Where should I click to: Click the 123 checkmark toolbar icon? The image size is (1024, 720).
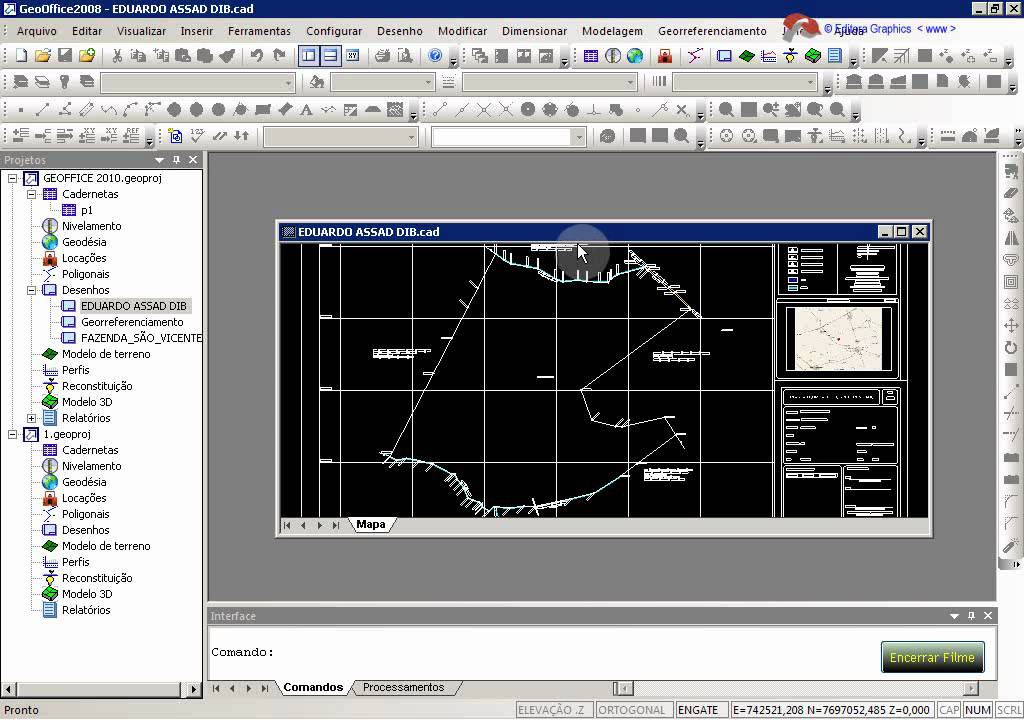pyautogui.click(x=197, y=136)
